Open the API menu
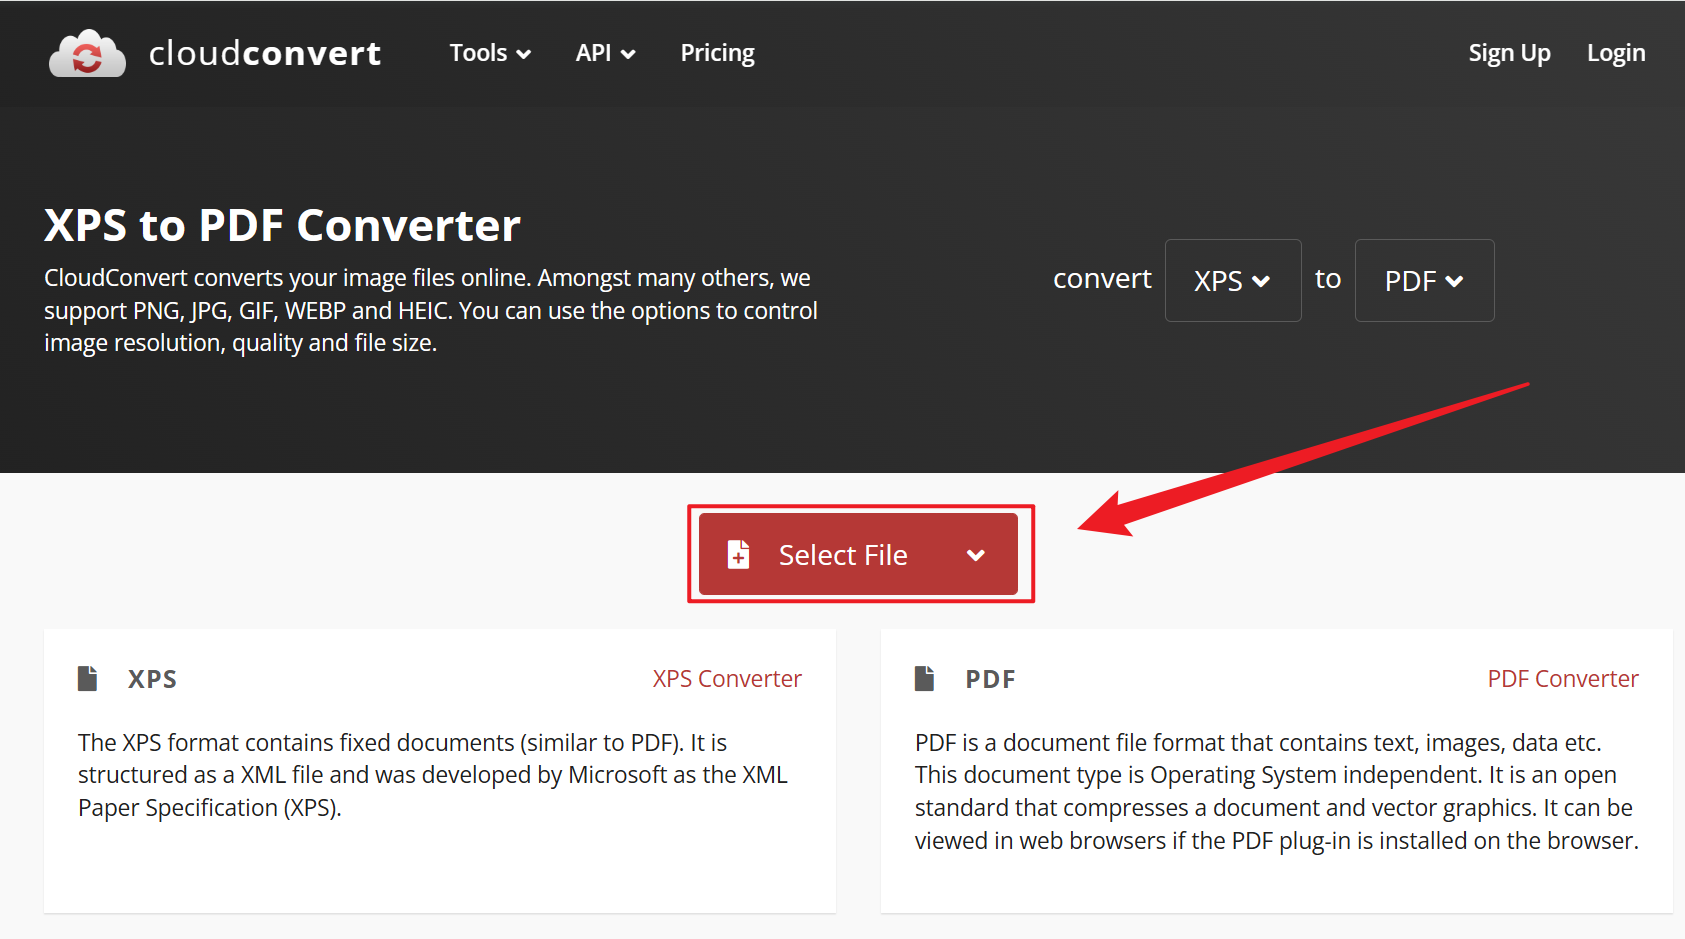Screen dimensions: 1685x939 point(605,53)
